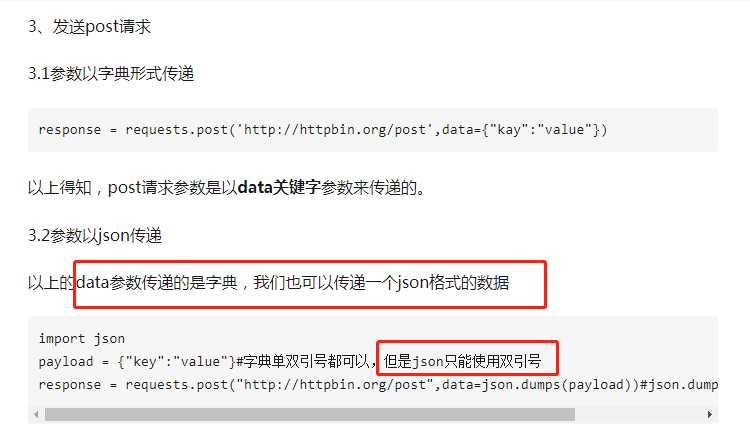Click the bold "data关键字" text
Screen dimensions: 750x440
pos(279,187)
